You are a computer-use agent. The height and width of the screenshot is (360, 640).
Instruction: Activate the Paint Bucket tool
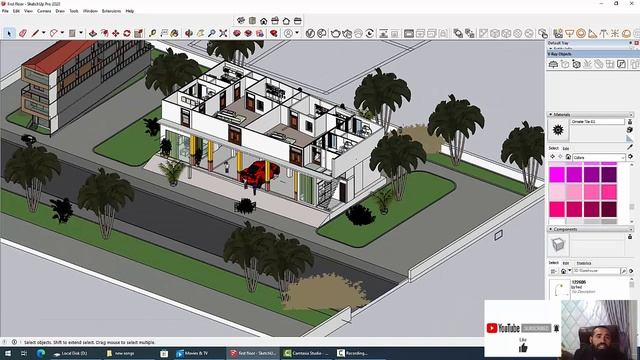[175, 33]
